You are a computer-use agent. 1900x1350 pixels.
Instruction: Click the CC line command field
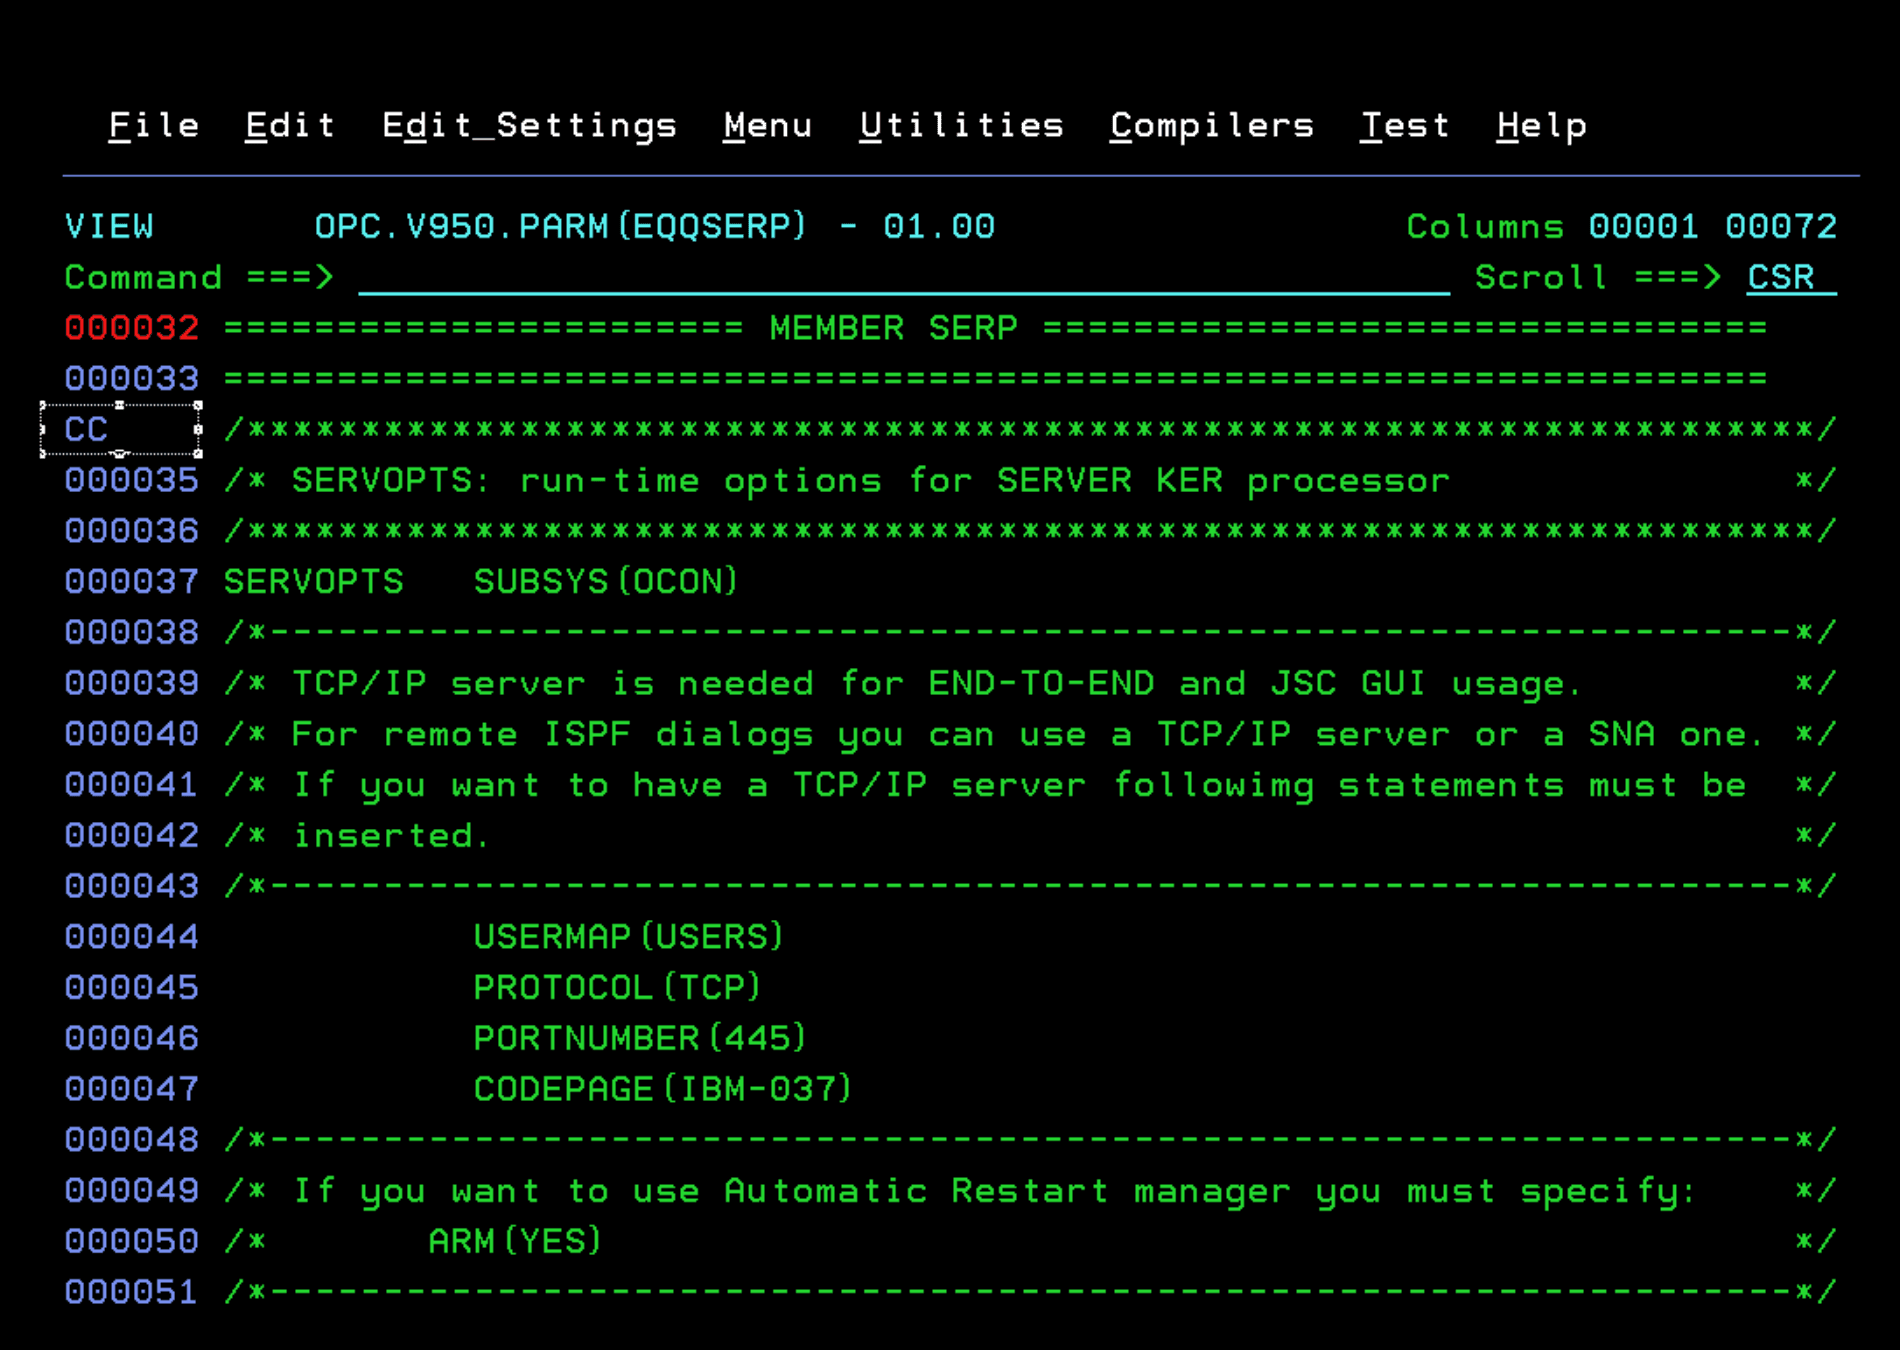pyautogui.click(x=120, y=430)
